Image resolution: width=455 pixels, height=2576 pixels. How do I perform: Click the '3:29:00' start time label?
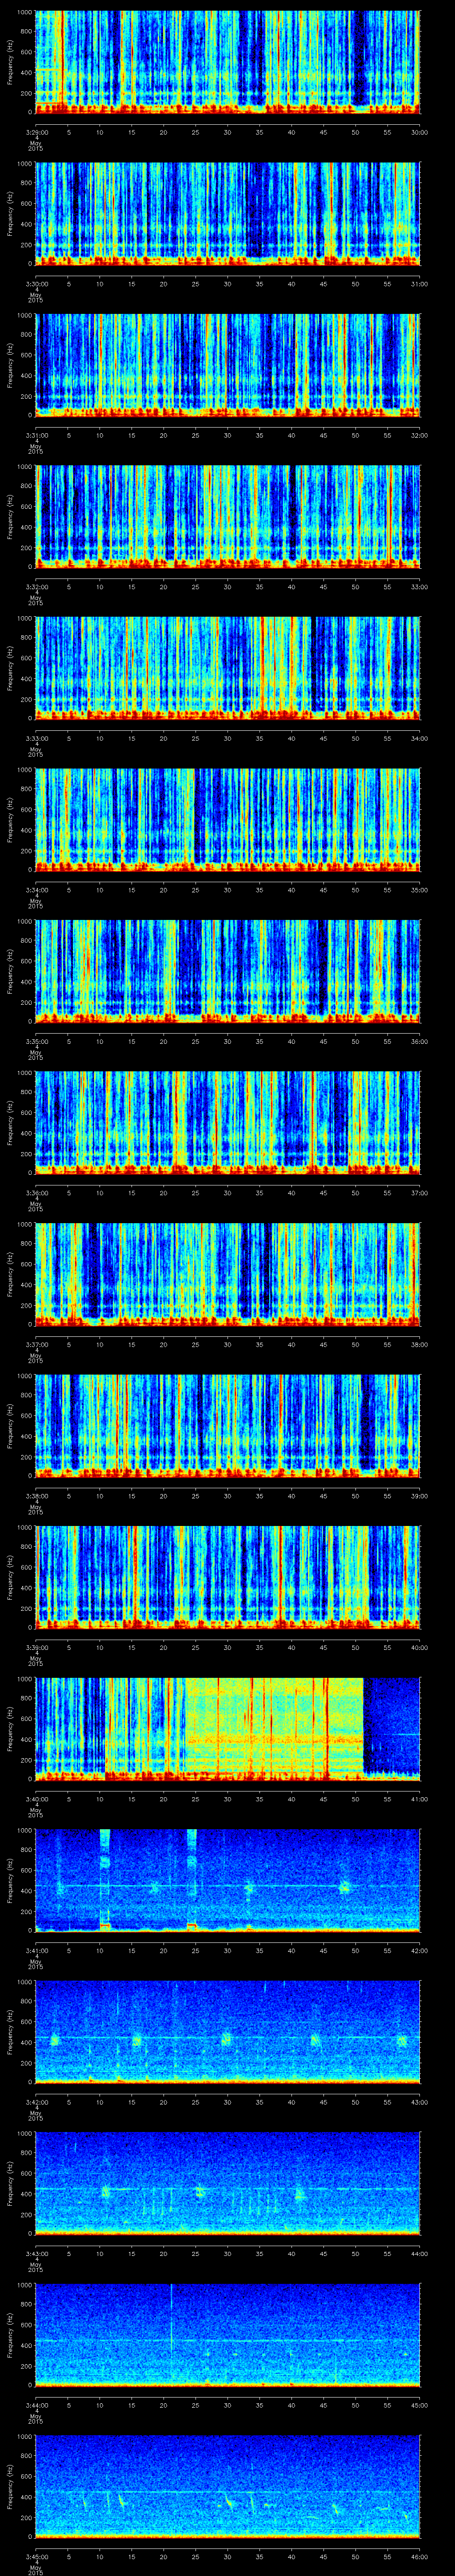[36, 131]
